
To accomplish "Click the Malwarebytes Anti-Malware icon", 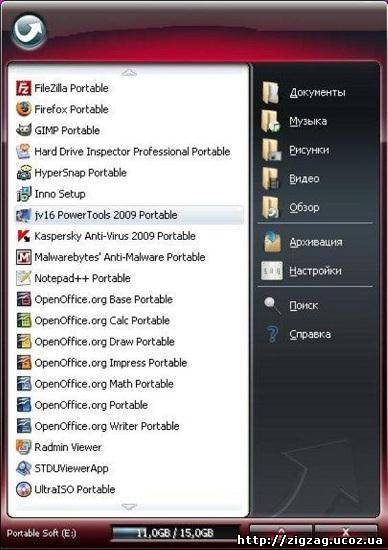I will click(x=24, y=257).
